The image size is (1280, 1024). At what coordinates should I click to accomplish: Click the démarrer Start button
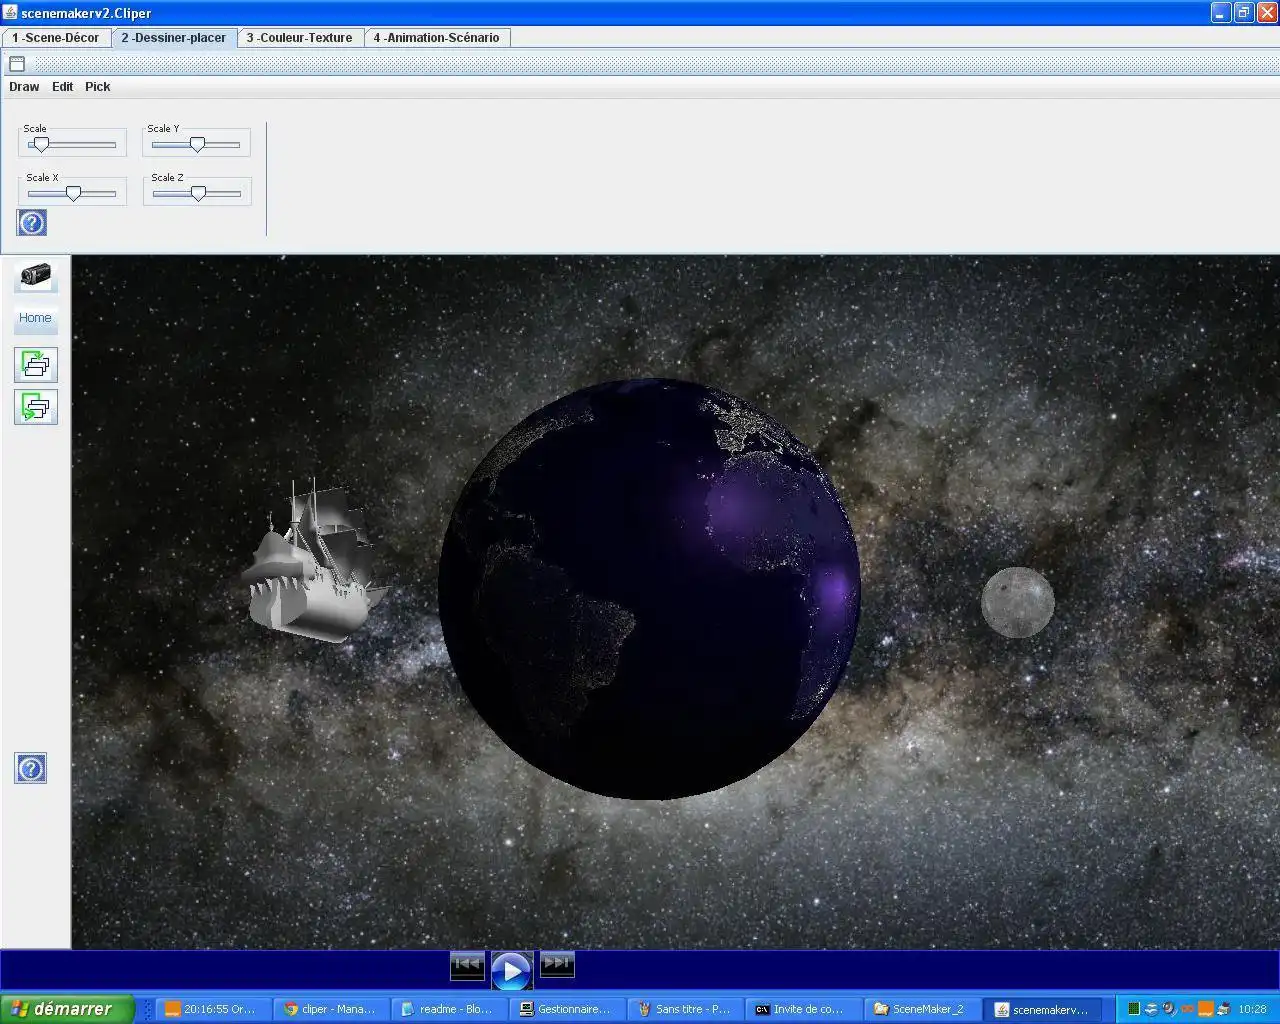click(66, 1009)
